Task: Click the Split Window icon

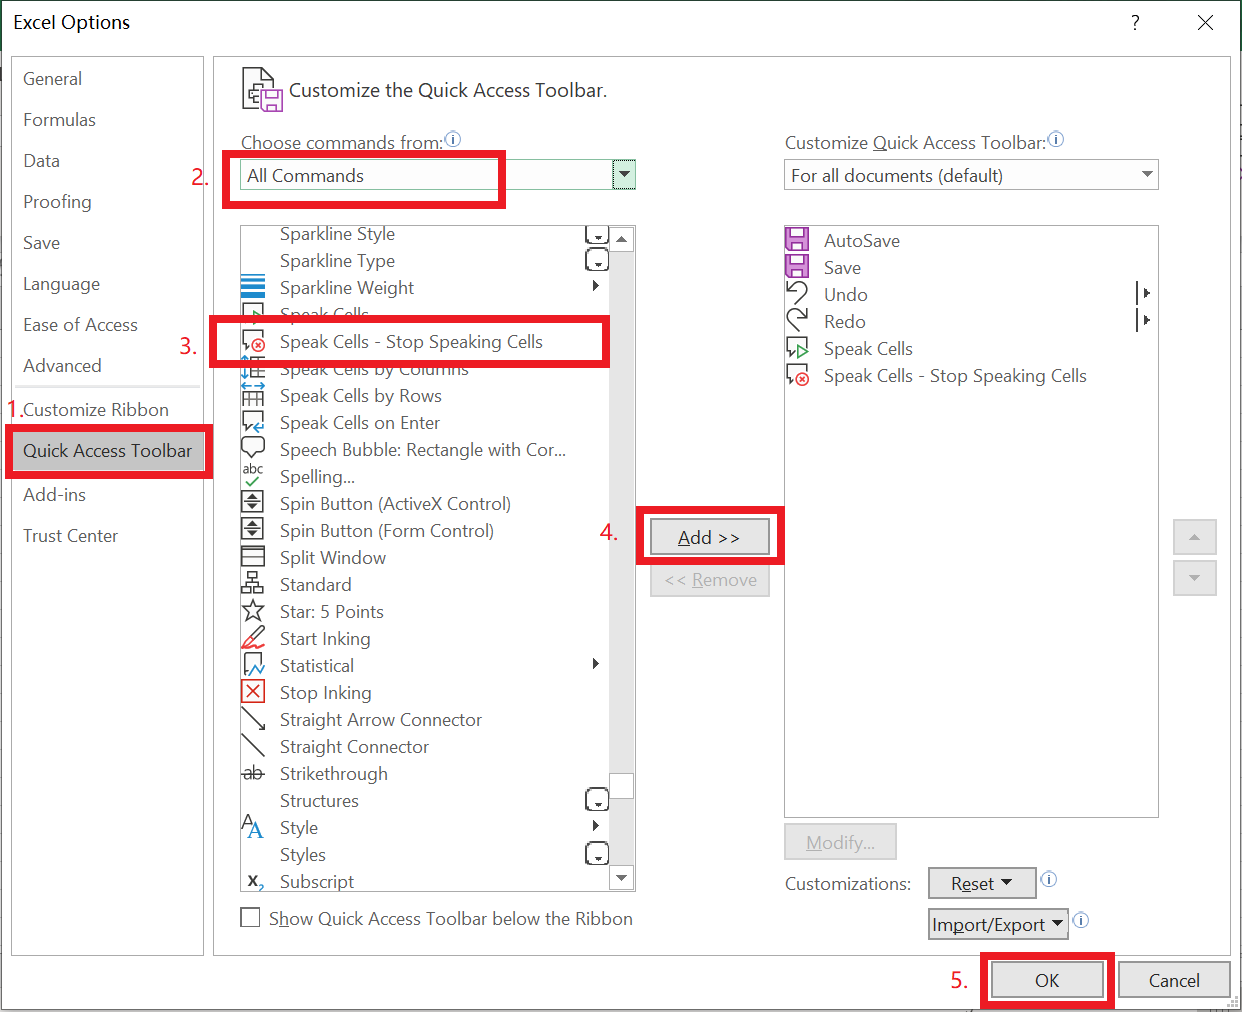Action: (253, 557)
